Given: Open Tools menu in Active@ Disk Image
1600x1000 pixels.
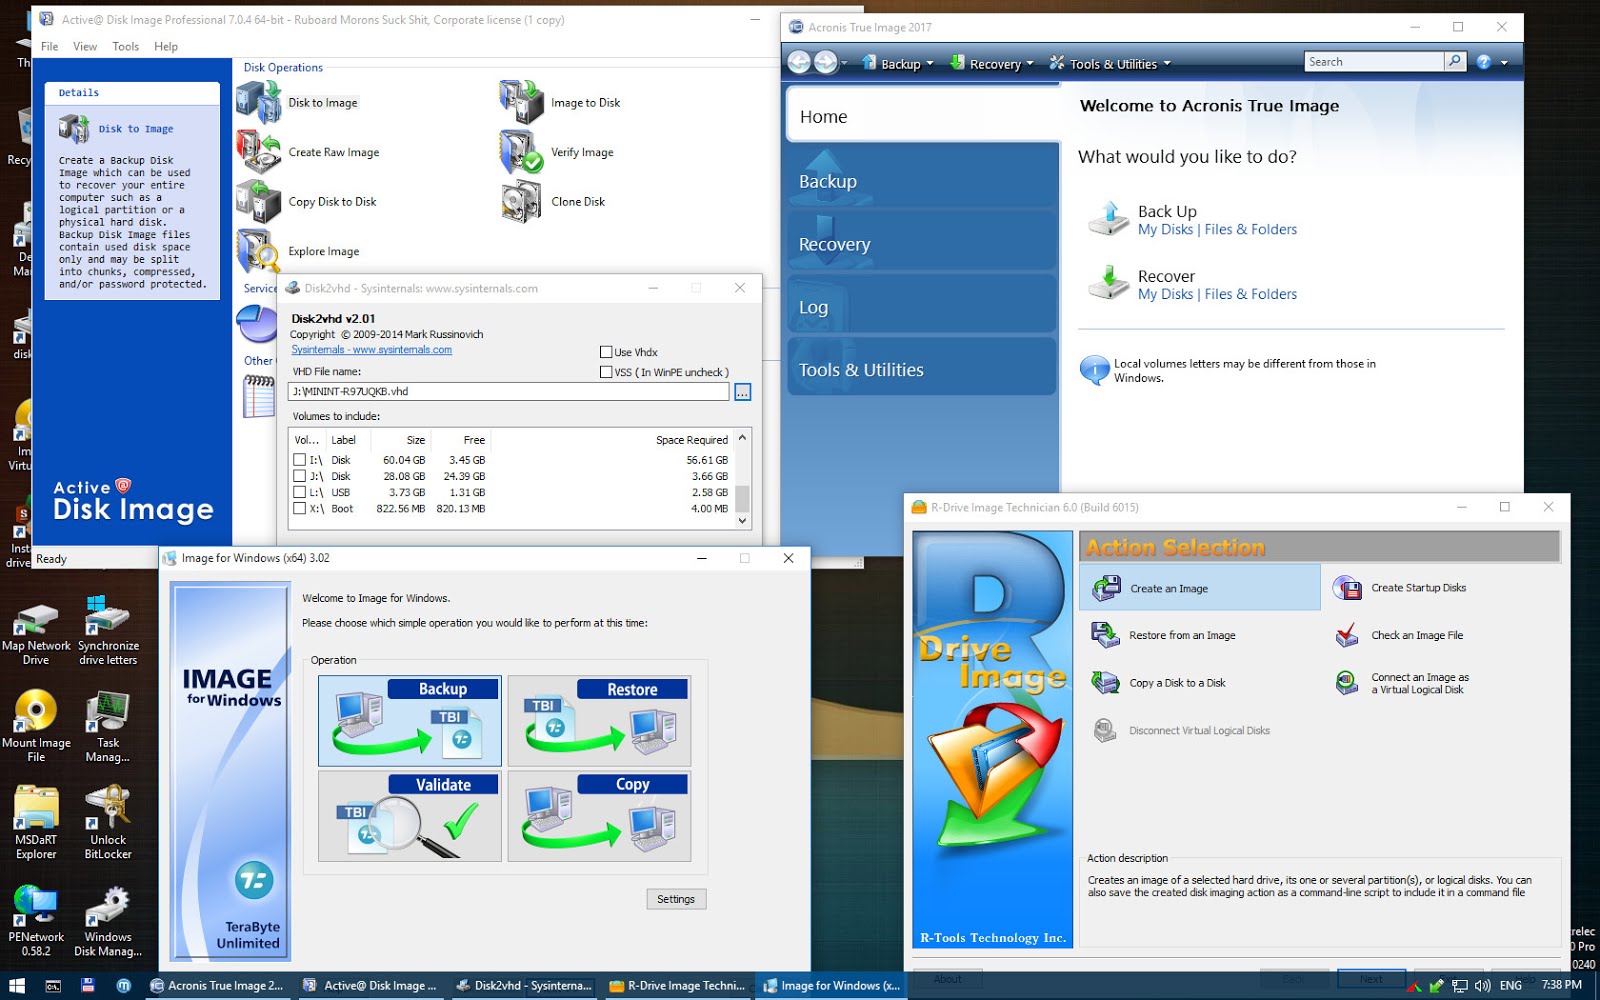Looking at the screenshot, I should 126,46.
